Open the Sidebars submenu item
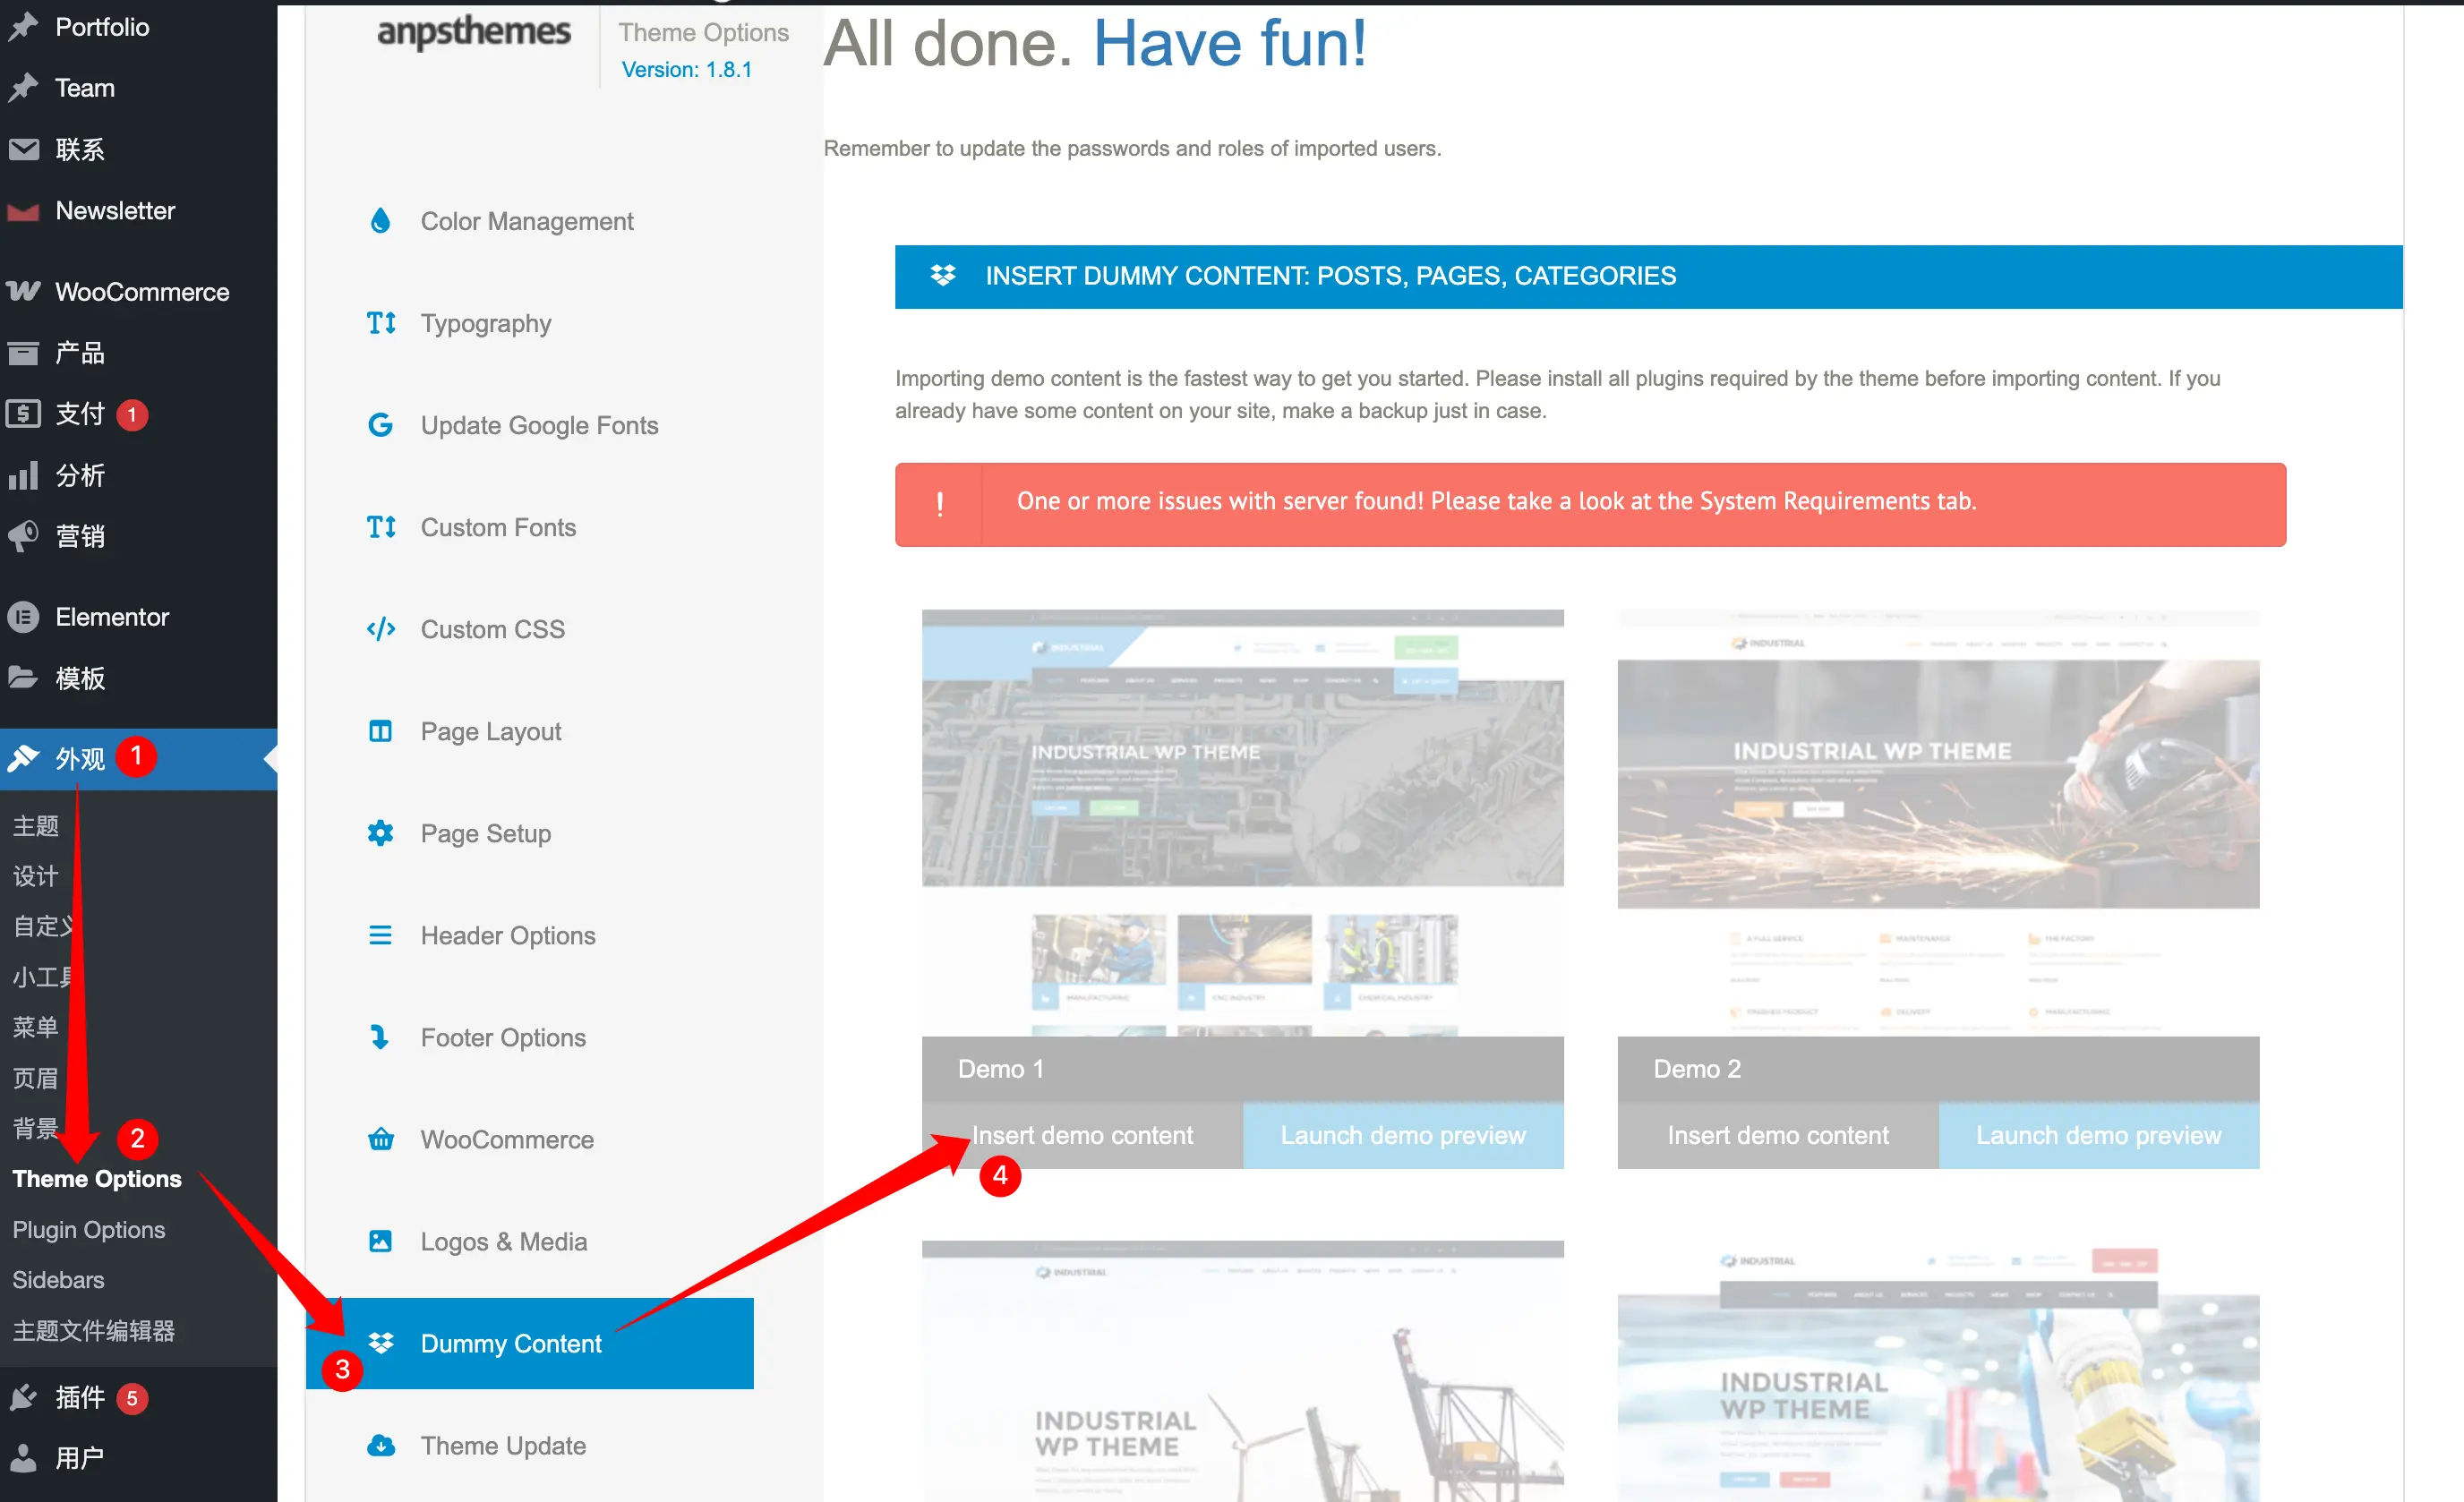This screenshot has width=2464, height=1502. 58,1279
